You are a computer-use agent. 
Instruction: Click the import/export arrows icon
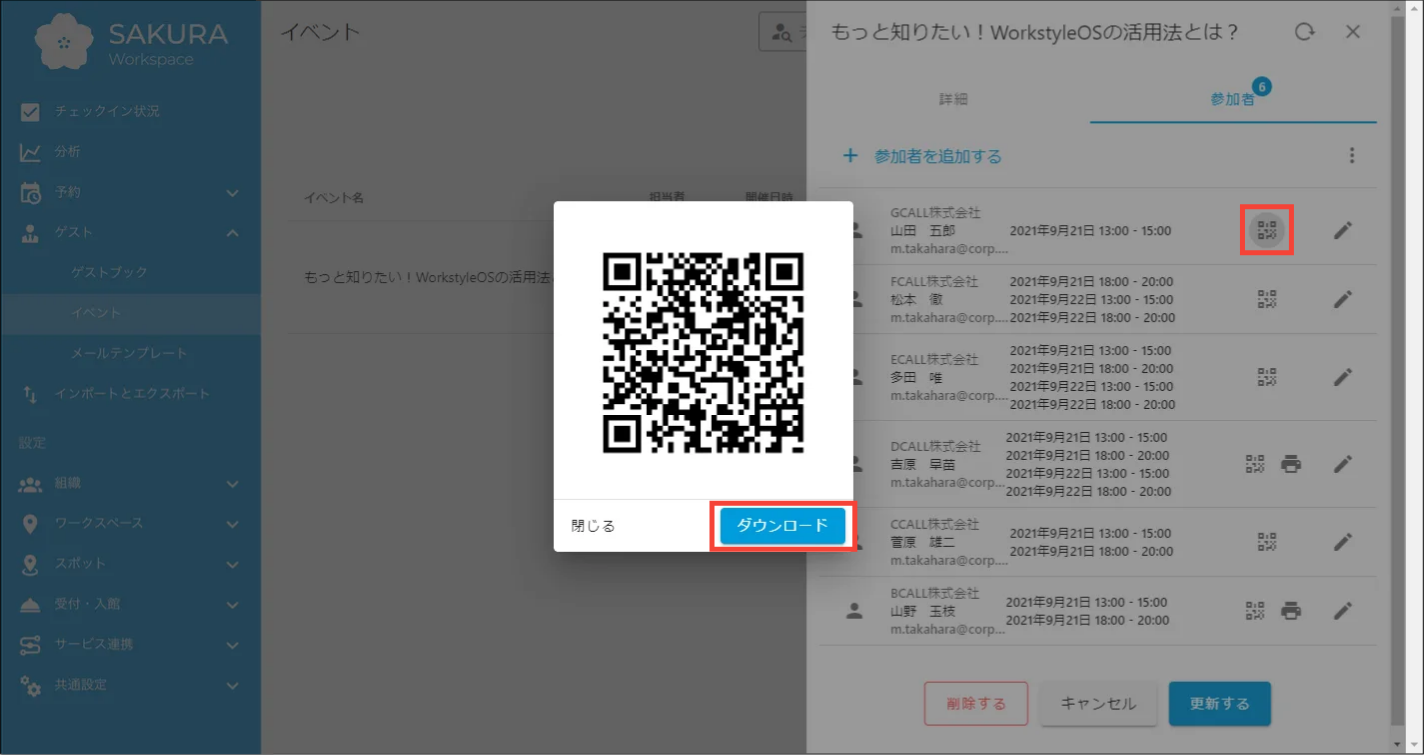point(30,394)
